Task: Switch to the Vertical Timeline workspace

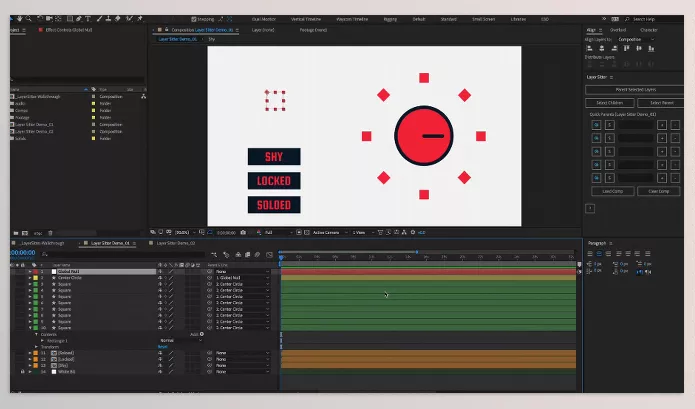Action: coord(306,19)
